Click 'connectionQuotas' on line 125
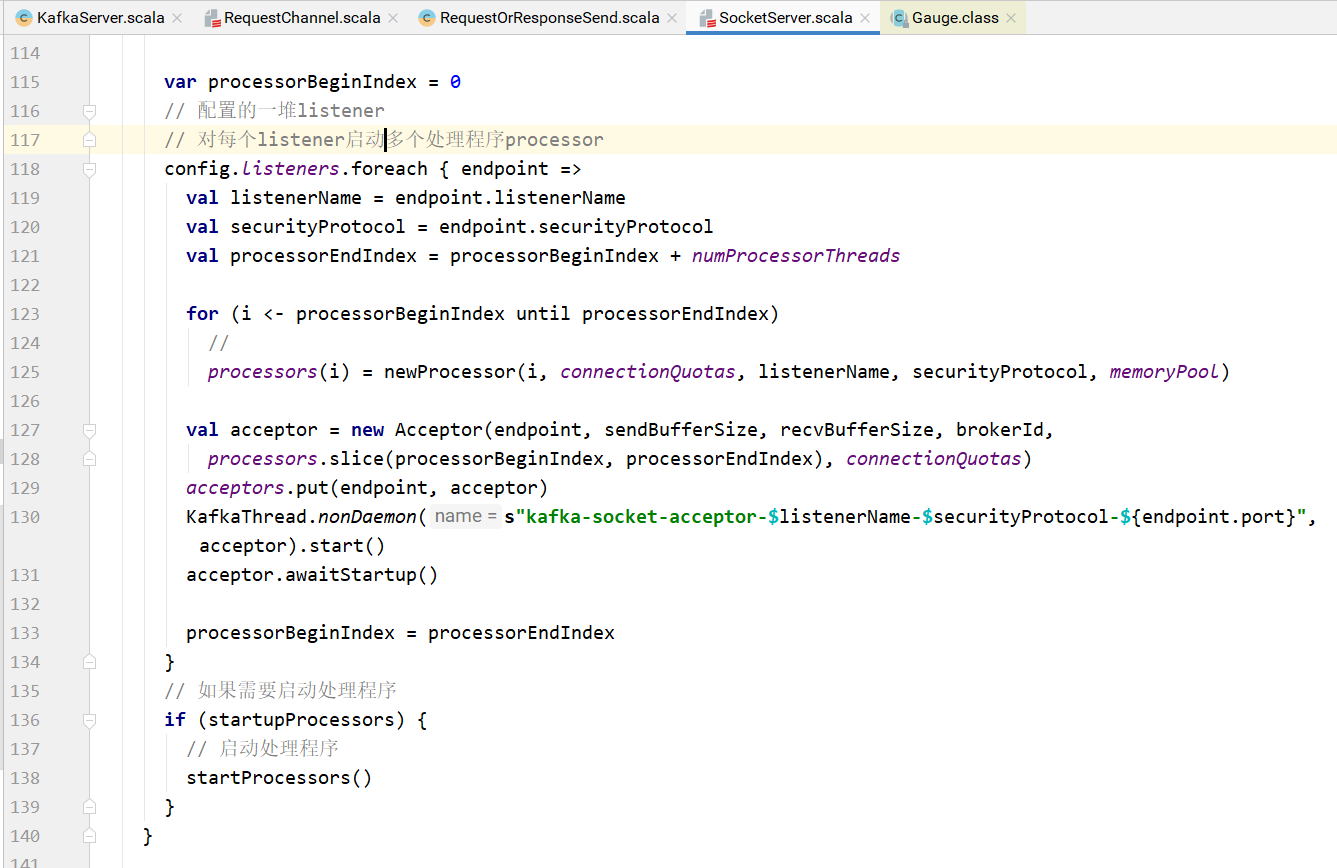1337x868 pixels. pos(648,372)
